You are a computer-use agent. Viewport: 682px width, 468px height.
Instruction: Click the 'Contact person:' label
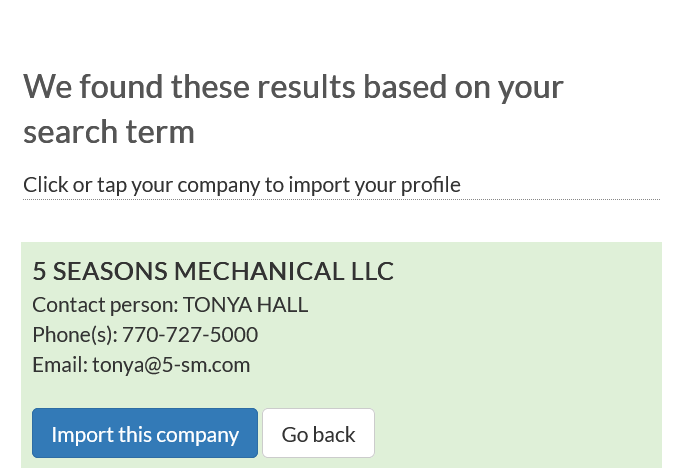[105, 305]
